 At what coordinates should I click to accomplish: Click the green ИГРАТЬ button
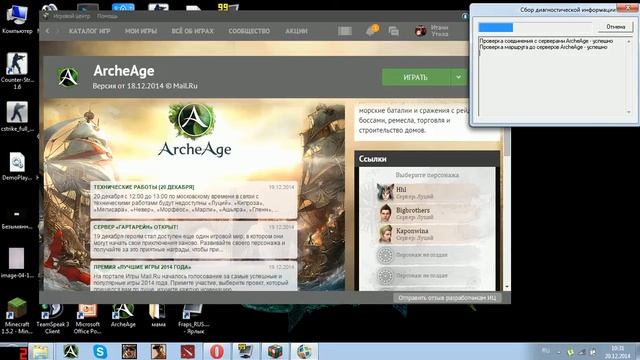416,77
